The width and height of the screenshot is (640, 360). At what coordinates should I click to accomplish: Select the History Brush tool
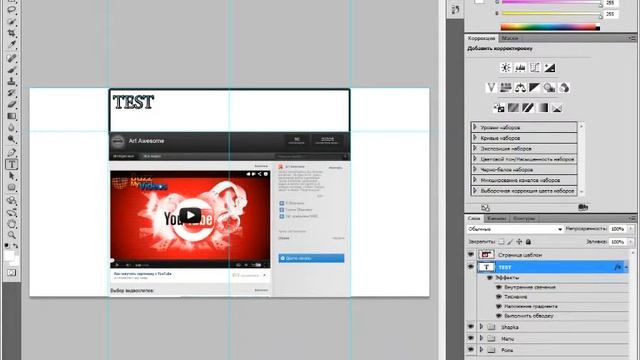[11, 93]
